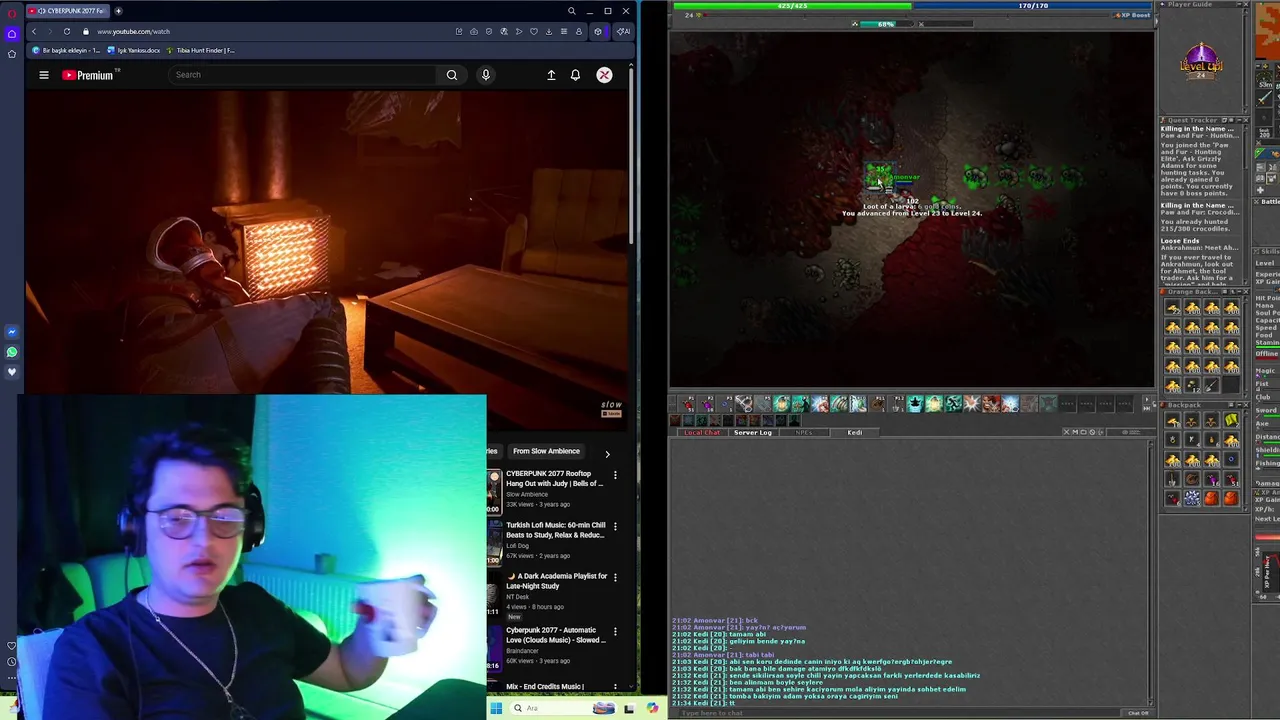Screen dimensions: 1280x720
Task: Select the 'Loose Ends' quest entry
Action: click(1199, 263)
